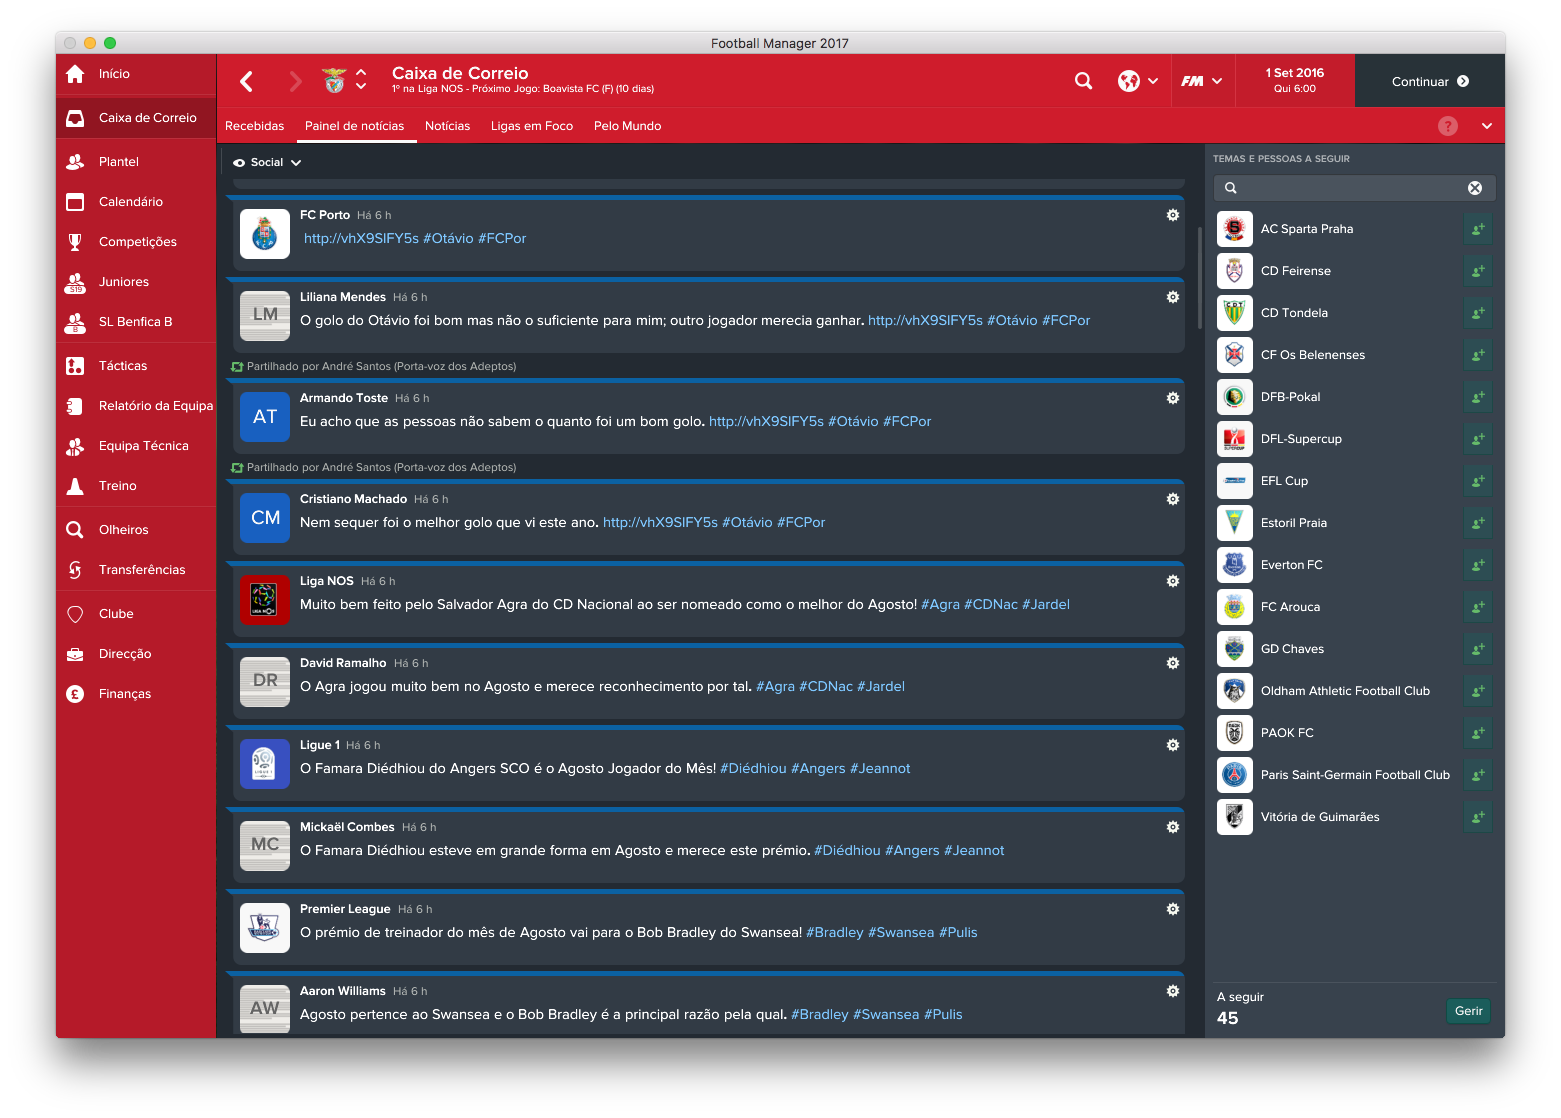Image resolution: width=1561 pixels, height=1118 pixels.
Task: Click the Gerir button
Action: 1468,1011
